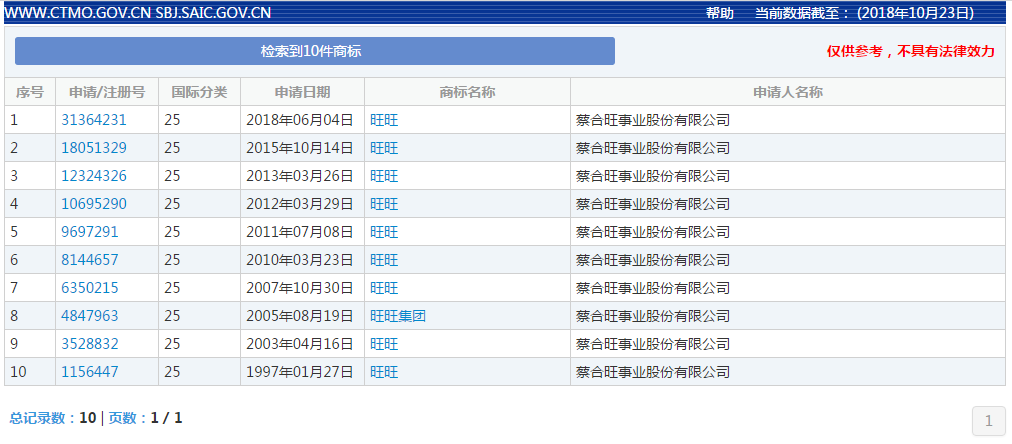Open registration number 4847963
The height and width of the screenshot is (444, 1012).
coord(90,316)
